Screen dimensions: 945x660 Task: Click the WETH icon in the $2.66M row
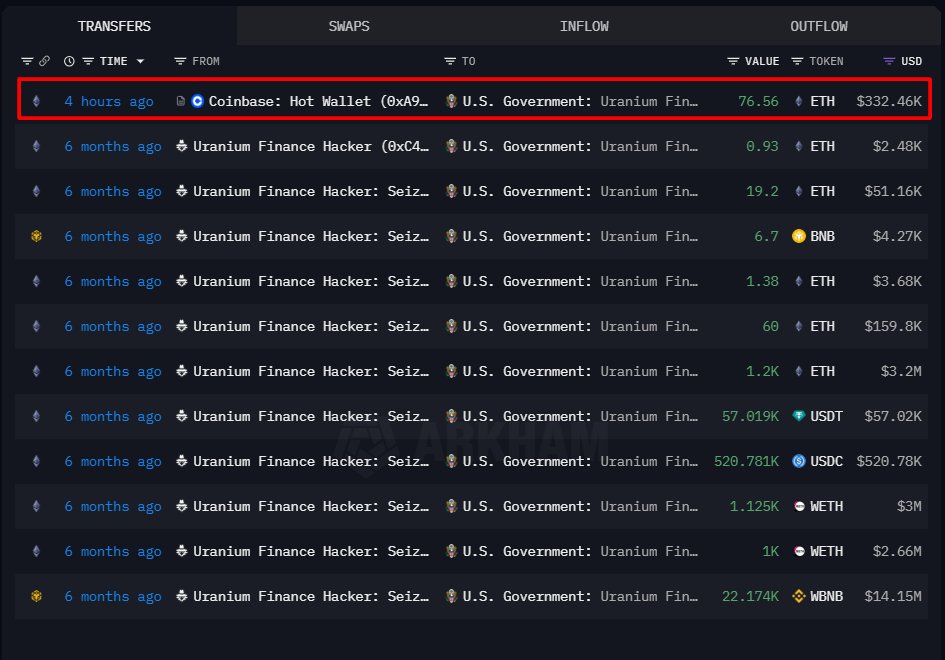(799, 552)
